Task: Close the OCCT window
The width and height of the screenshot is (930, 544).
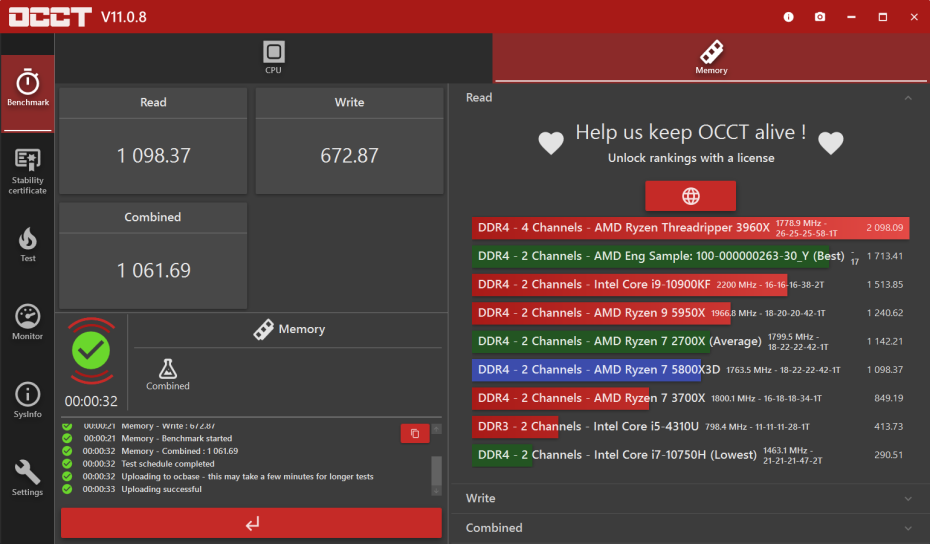Action: pyautogui.click(x=914, y=17)
